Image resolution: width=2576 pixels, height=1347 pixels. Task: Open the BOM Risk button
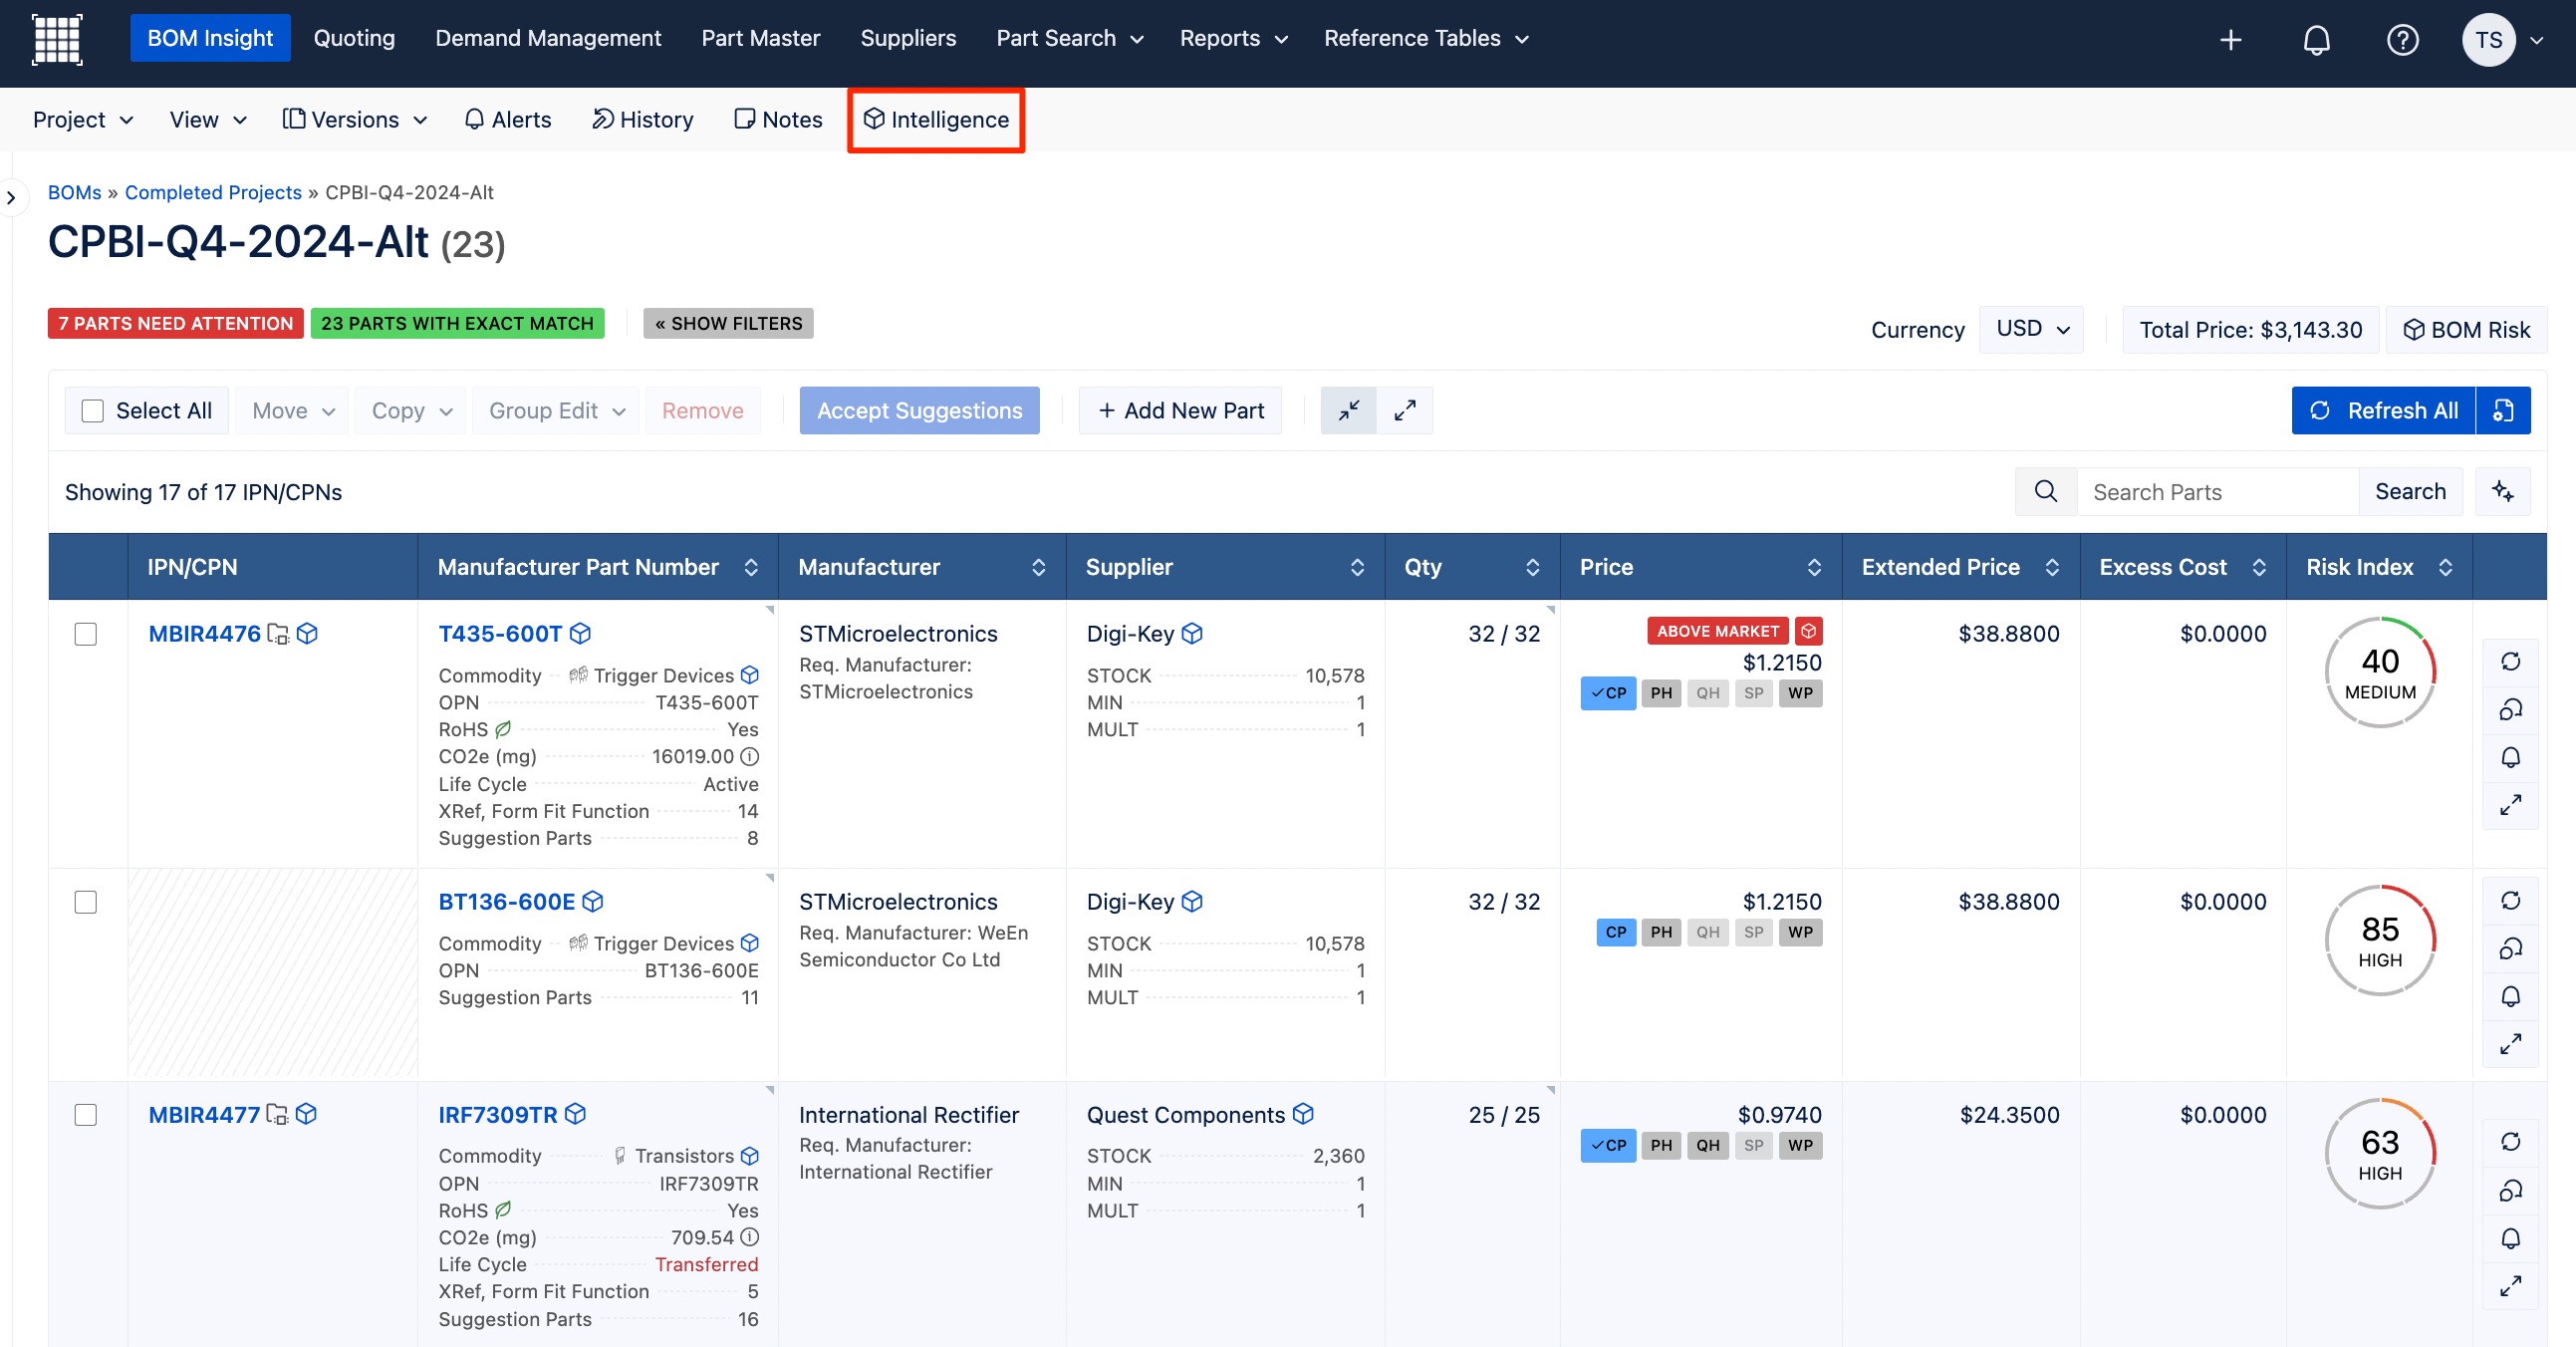click(x=2466, y=329)
